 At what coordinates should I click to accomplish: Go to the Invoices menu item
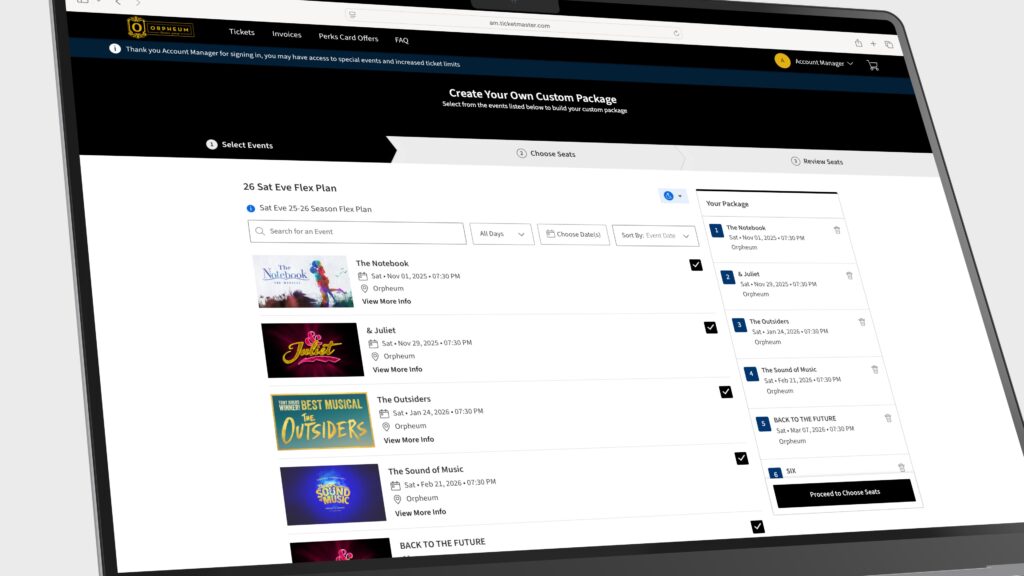click(x=287, y=35)
